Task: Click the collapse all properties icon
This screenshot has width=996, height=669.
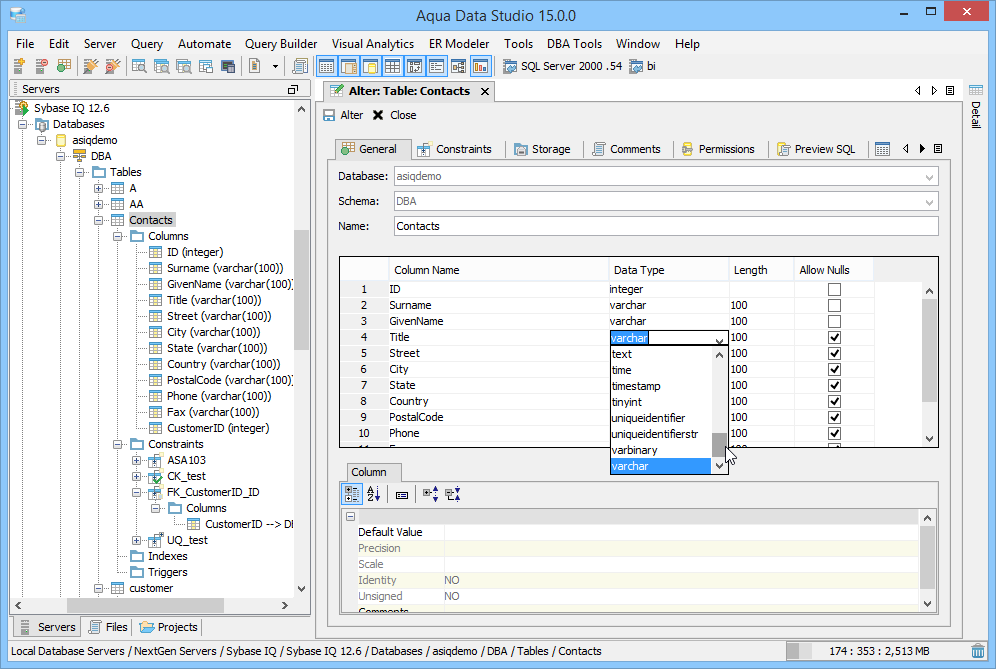Action: (453, 494)
